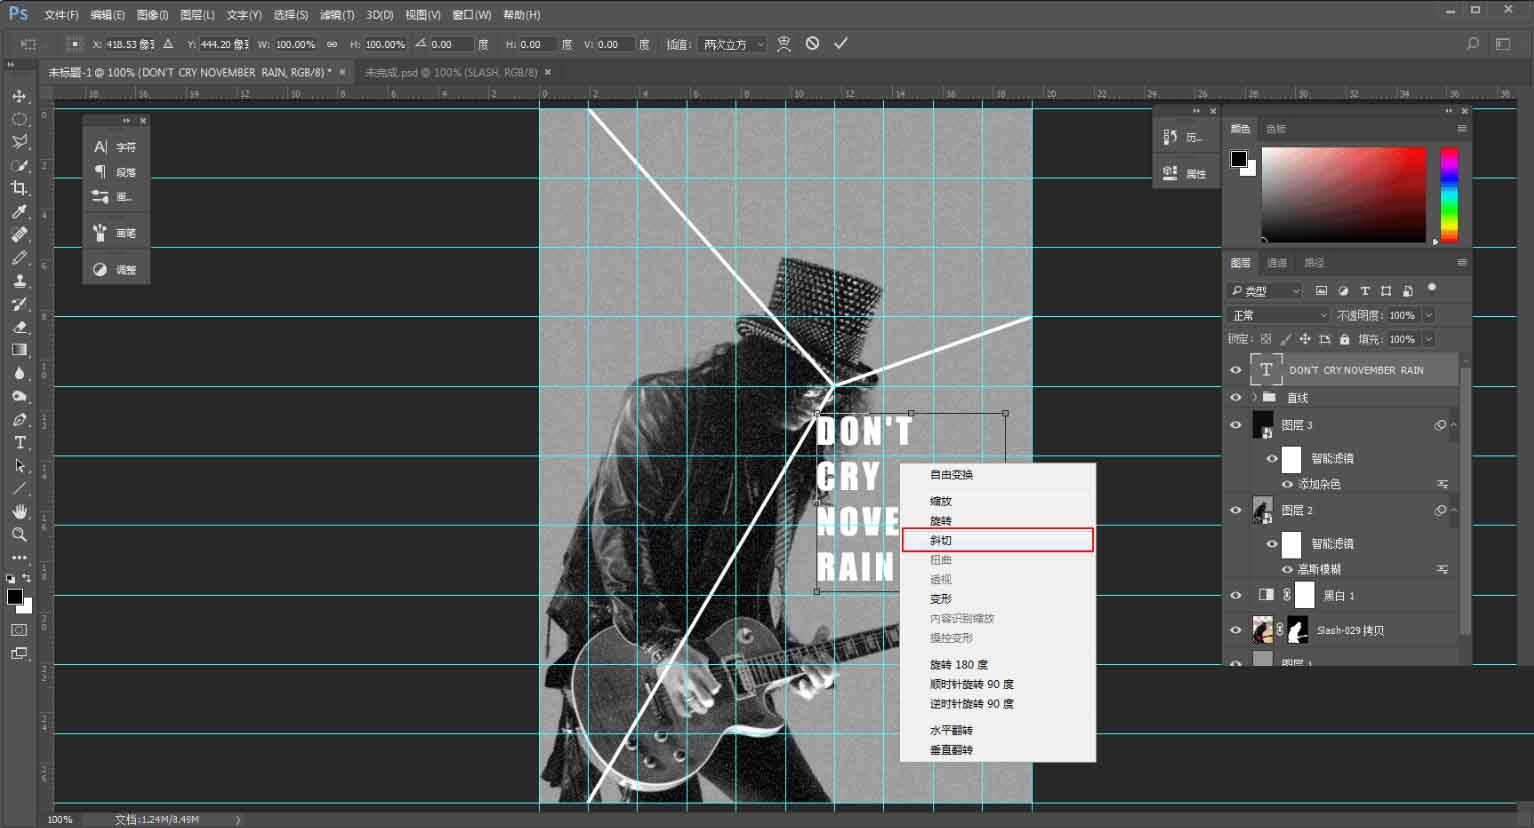Select the Brush tool in toolbar

19,258
